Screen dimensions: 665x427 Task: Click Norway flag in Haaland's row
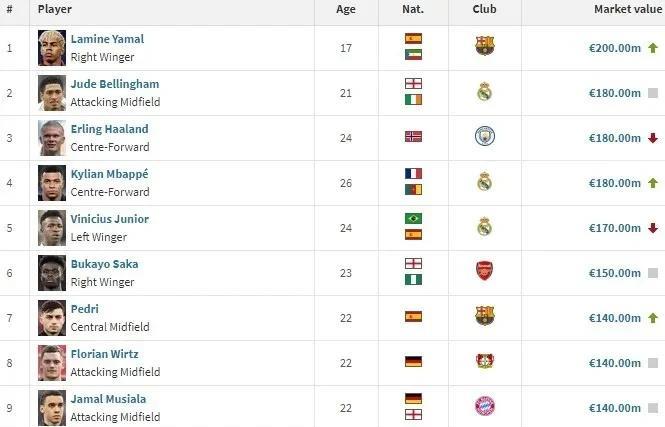click(413, 137)
